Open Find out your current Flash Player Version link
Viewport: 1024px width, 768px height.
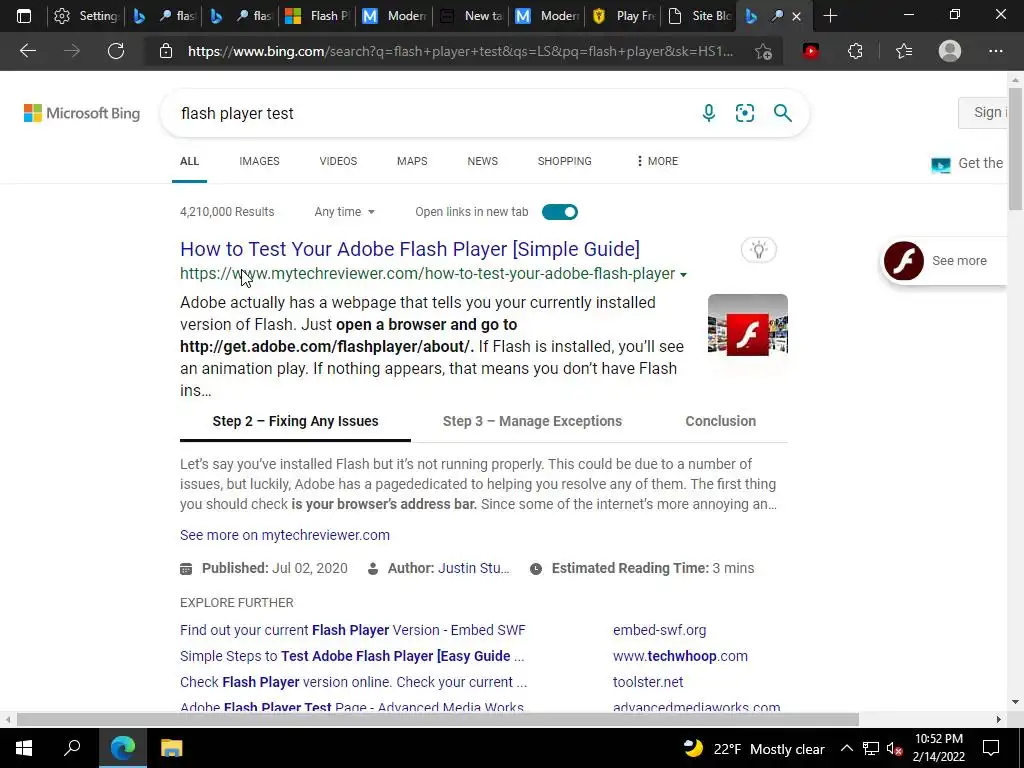pos(353,630)
